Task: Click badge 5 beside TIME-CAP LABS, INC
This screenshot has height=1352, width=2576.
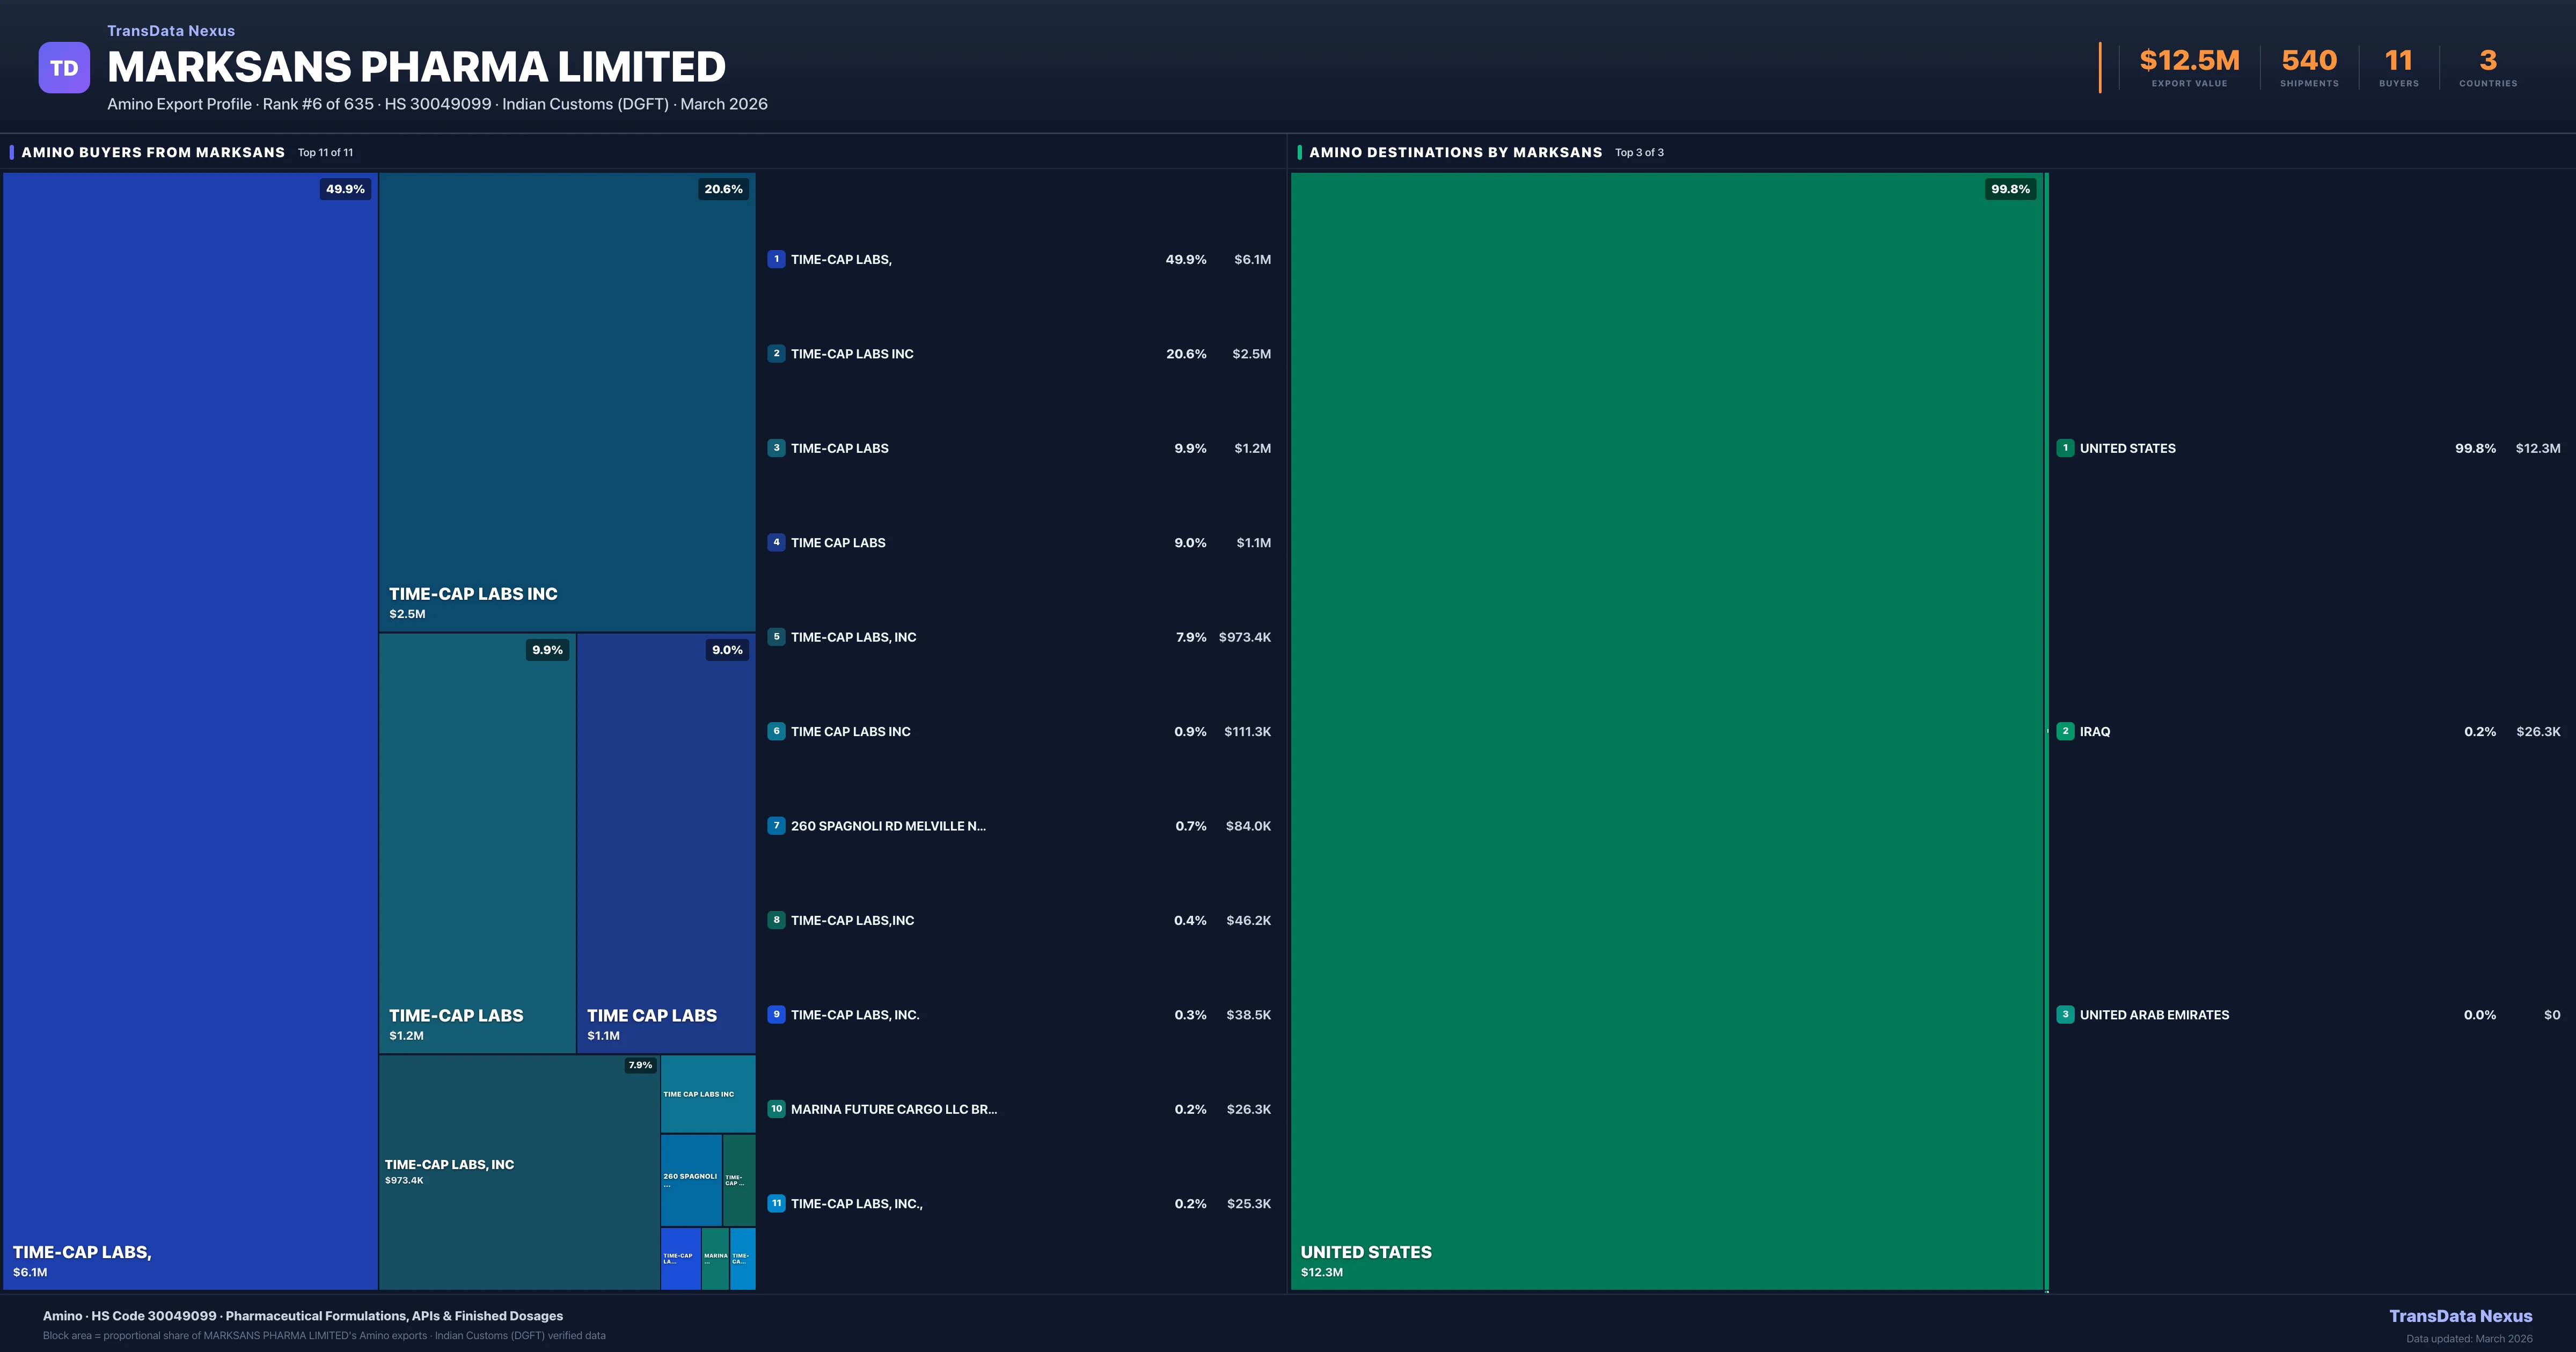Action: [777, 637]
